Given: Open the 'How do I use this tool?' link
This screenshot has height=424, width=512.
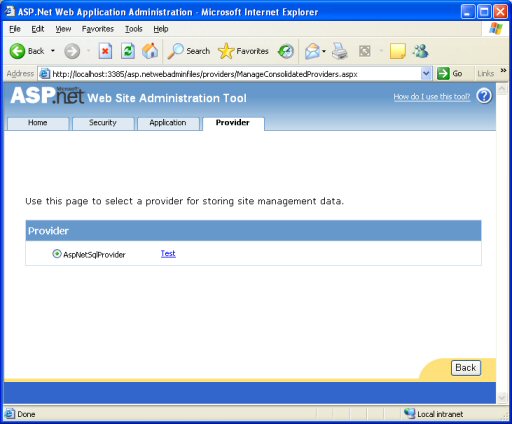Looking at the screenshot, I should pyautogui.click(x=432, y=97).
